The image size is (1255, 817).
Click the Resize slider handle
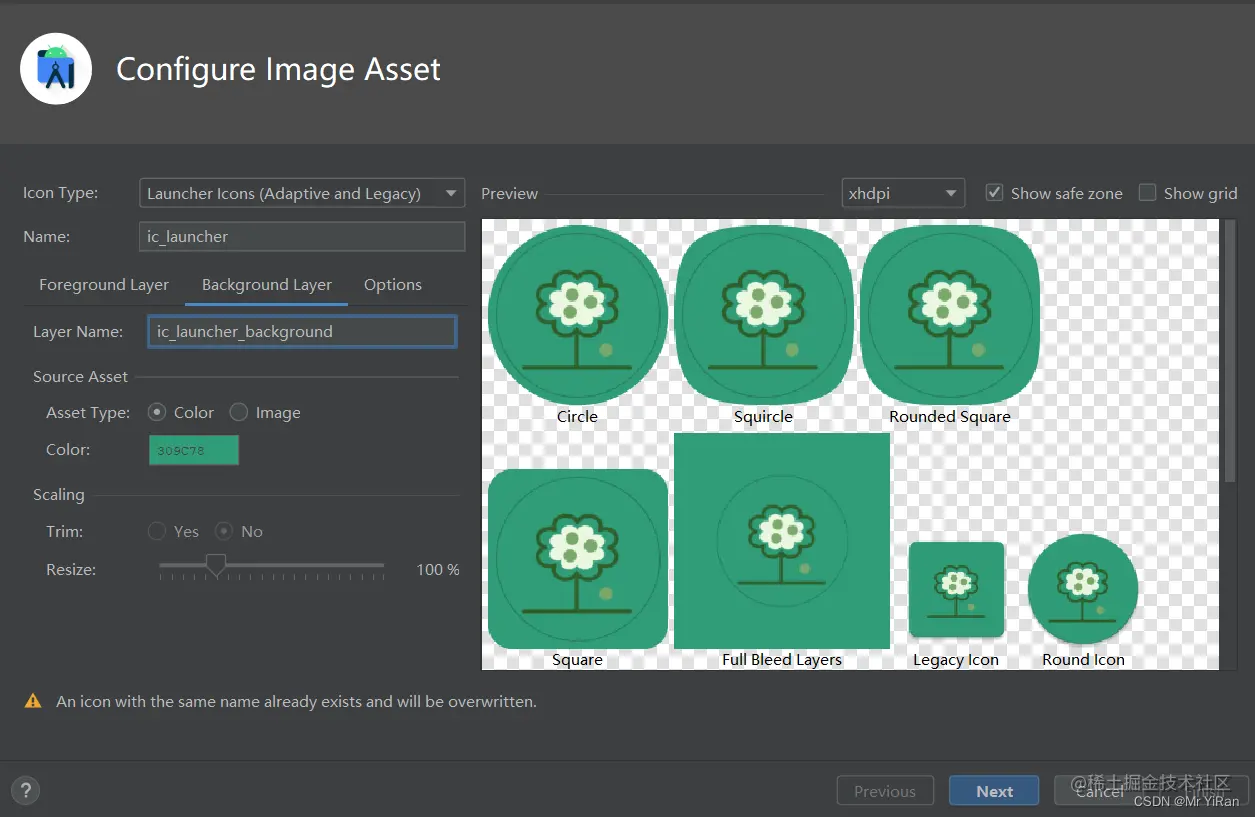point(215,566)
